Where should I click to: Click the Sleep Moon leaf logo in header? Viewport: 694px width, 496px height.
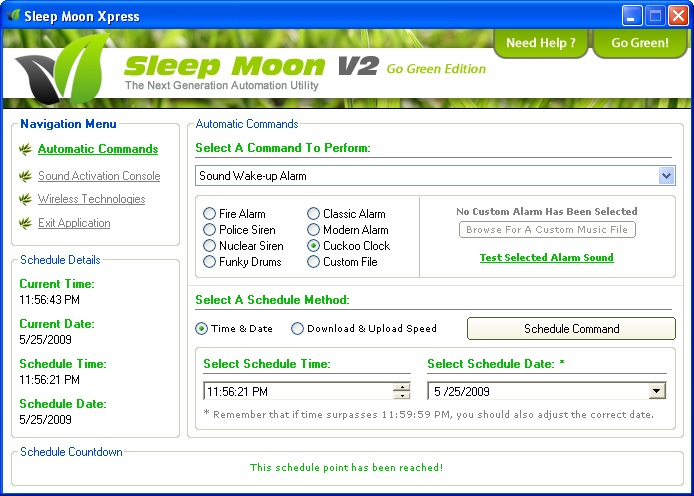pyautogui.click(x=63, y=69)
